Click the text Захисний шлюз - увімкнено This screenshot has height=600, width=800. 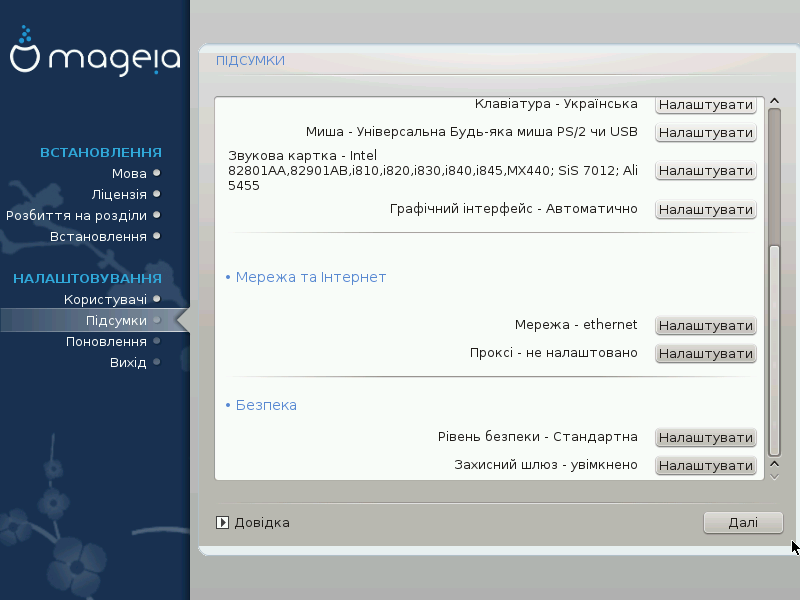(546, 465)
